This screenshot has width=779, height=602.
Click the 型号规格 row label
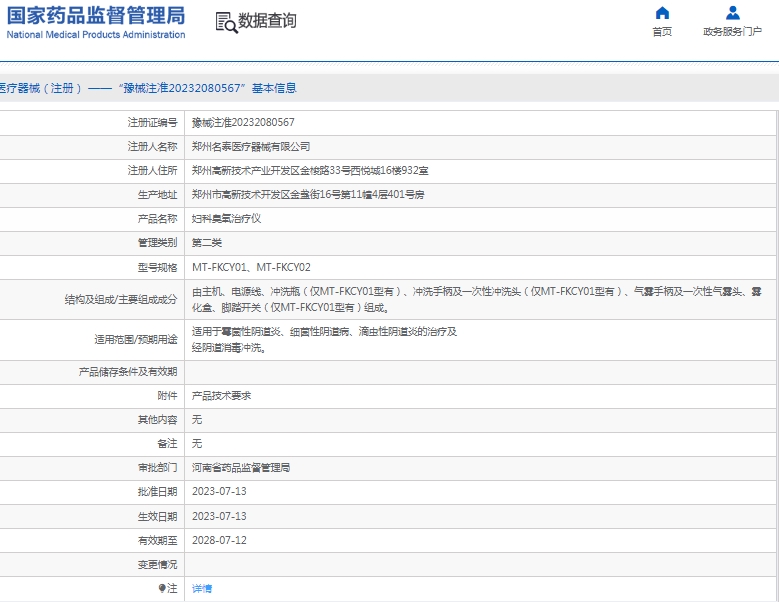pyautogui.click(x=157, y=268)
